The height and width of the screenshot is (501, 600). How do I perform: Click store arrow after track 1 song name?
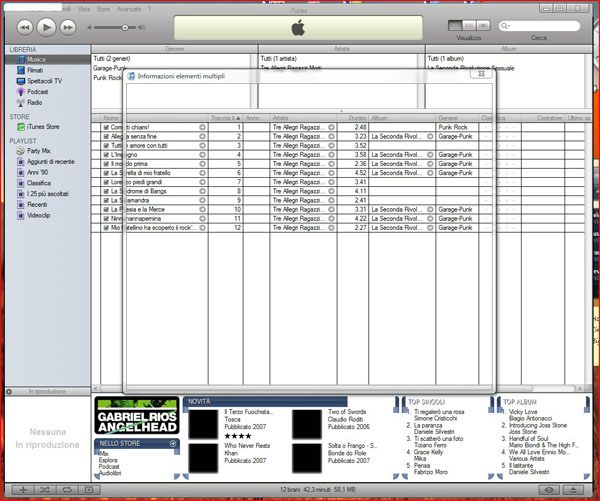click(202, 127)
